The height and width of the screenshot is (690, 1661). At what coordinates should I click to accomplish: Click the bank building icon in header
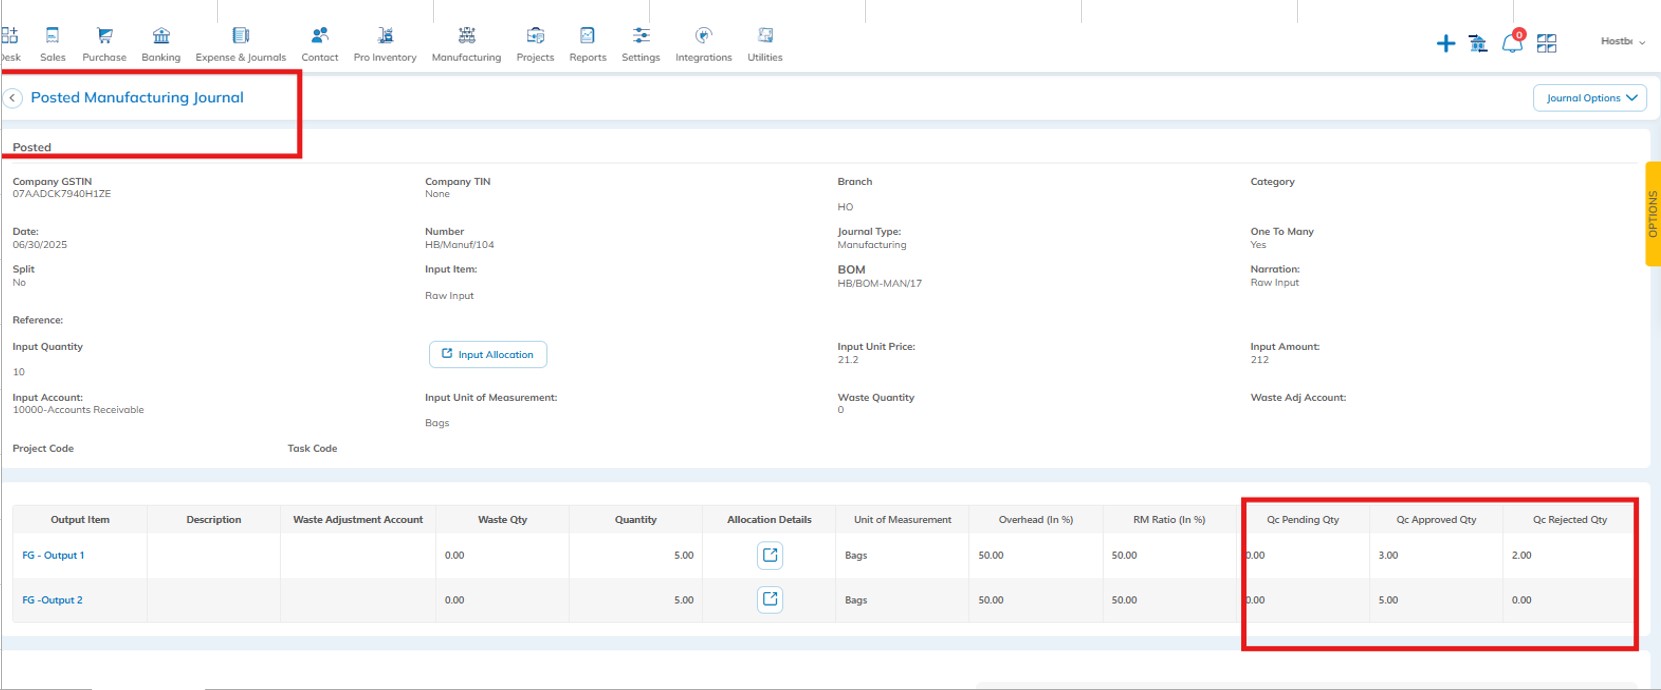[1478, 43]
